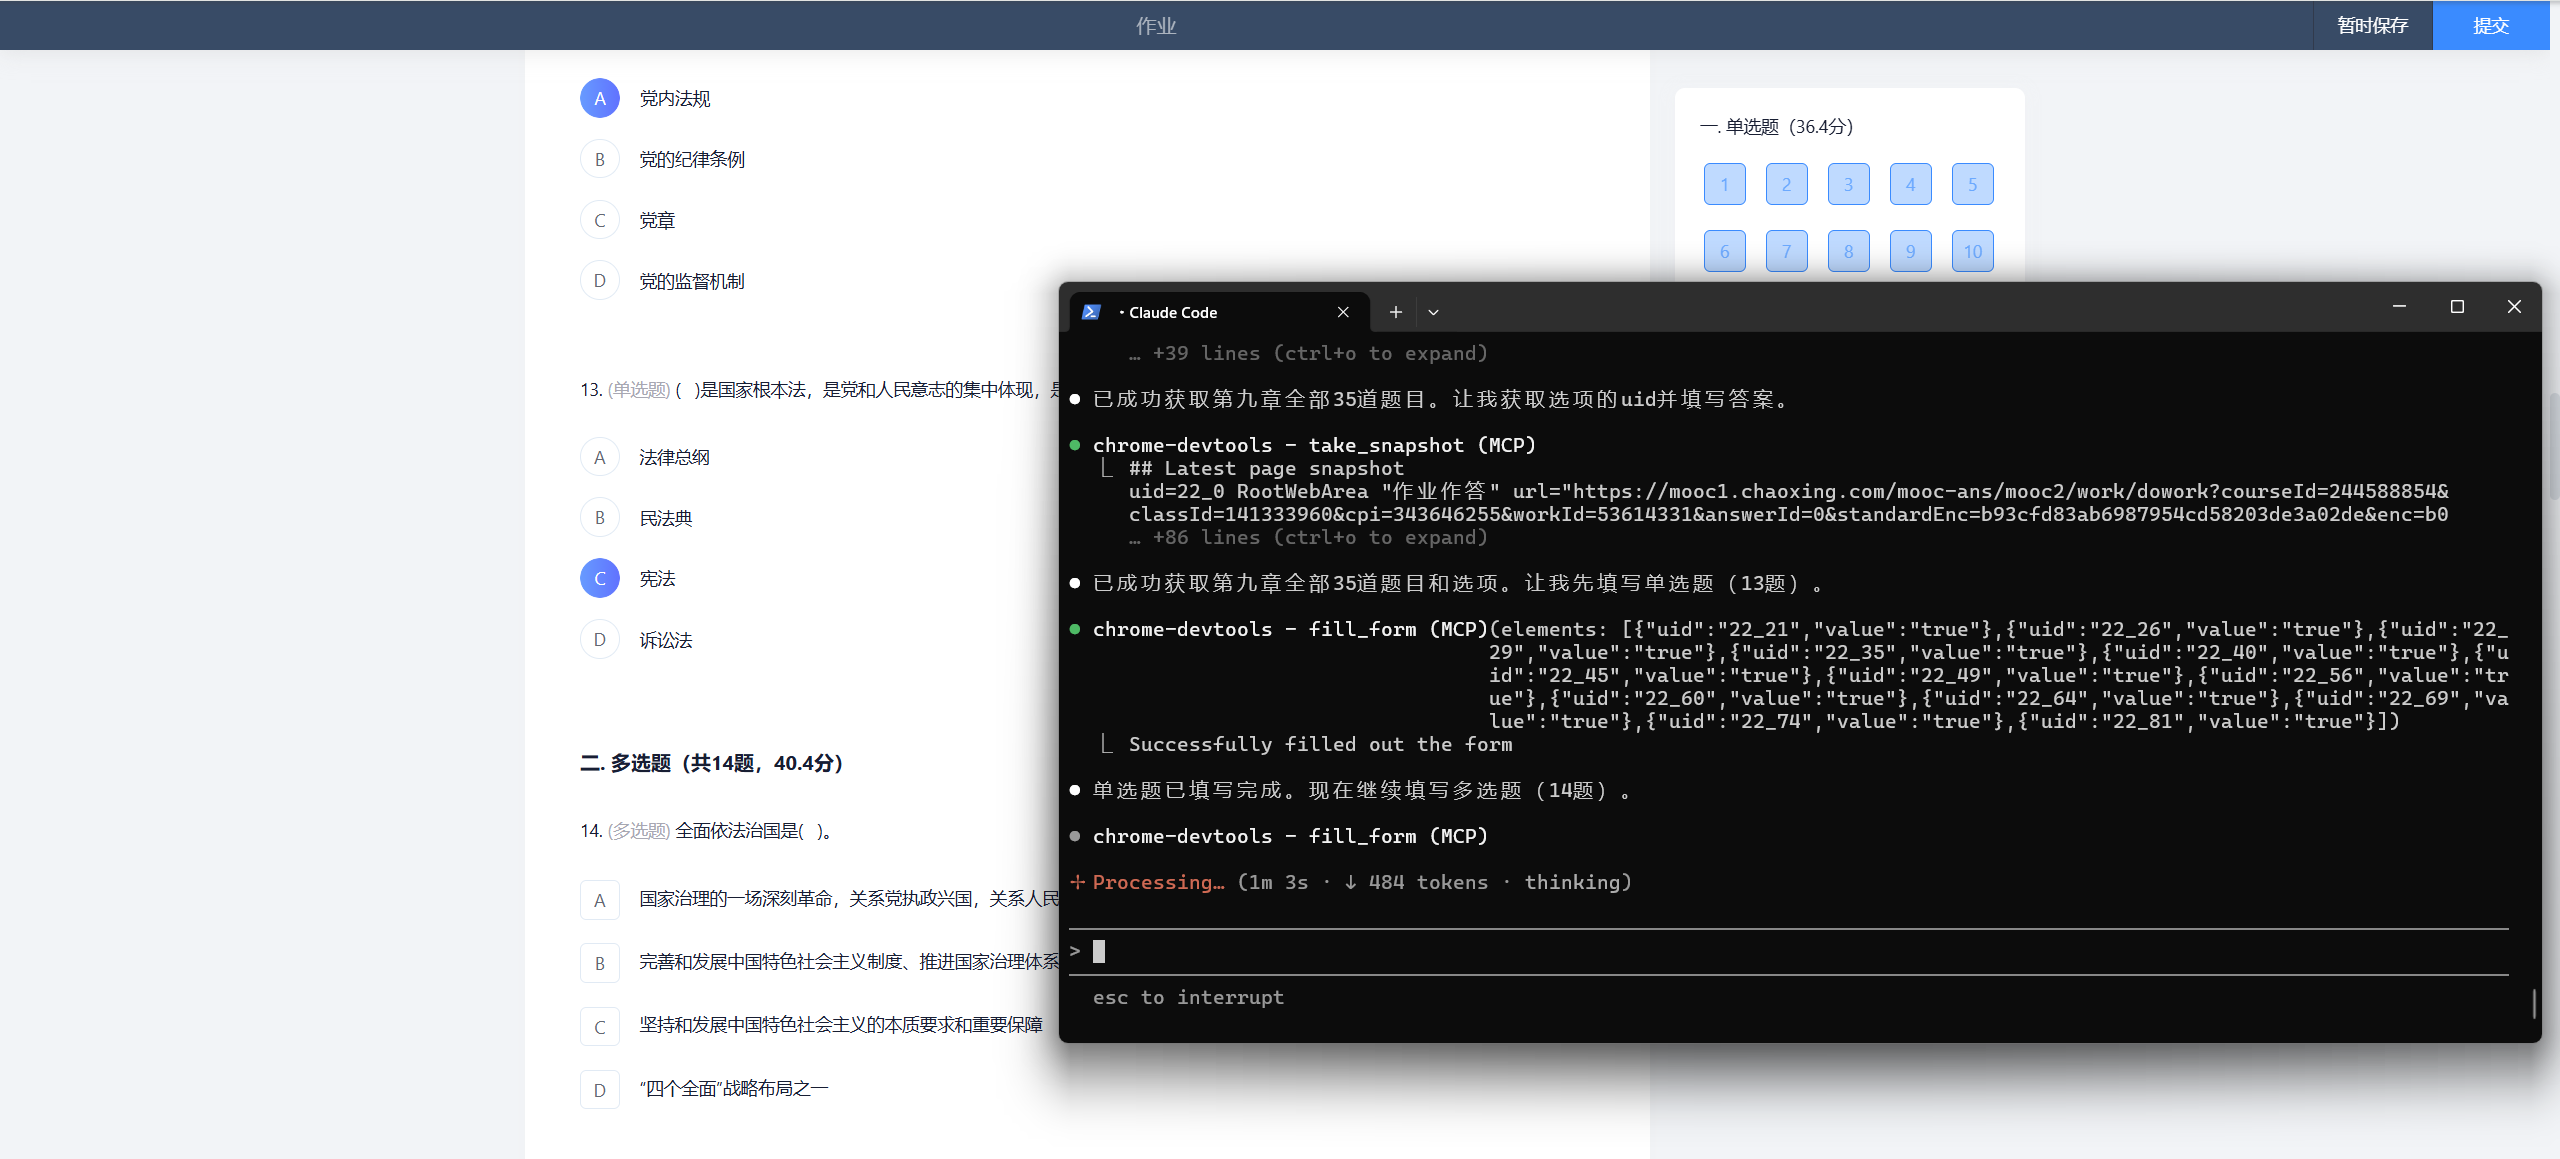Jump to question 9 in navigator
Viewport: 2560px width, 1159px height.
tap(1910, 251)
